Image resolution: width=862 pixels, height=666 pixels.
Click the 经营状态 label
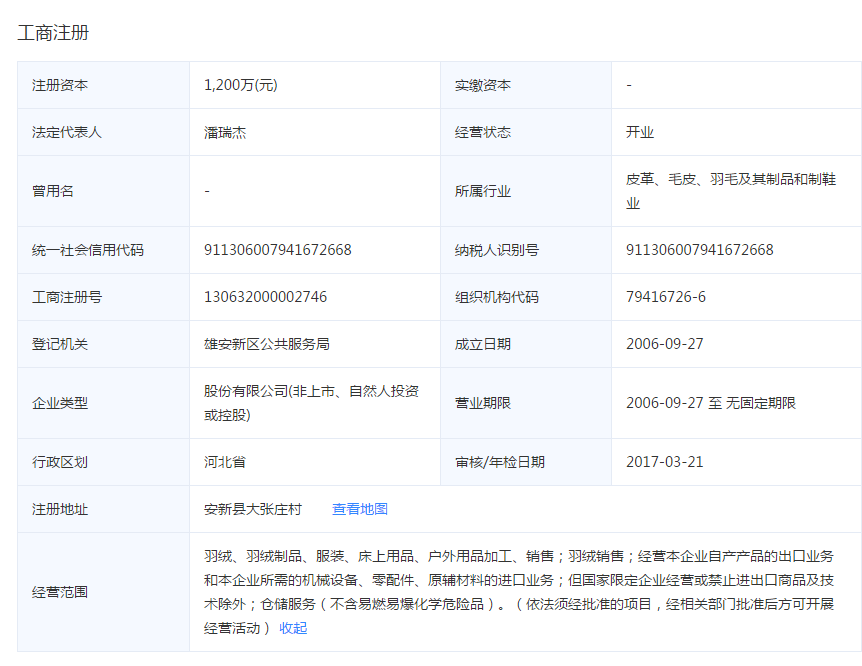pos(483,133)
